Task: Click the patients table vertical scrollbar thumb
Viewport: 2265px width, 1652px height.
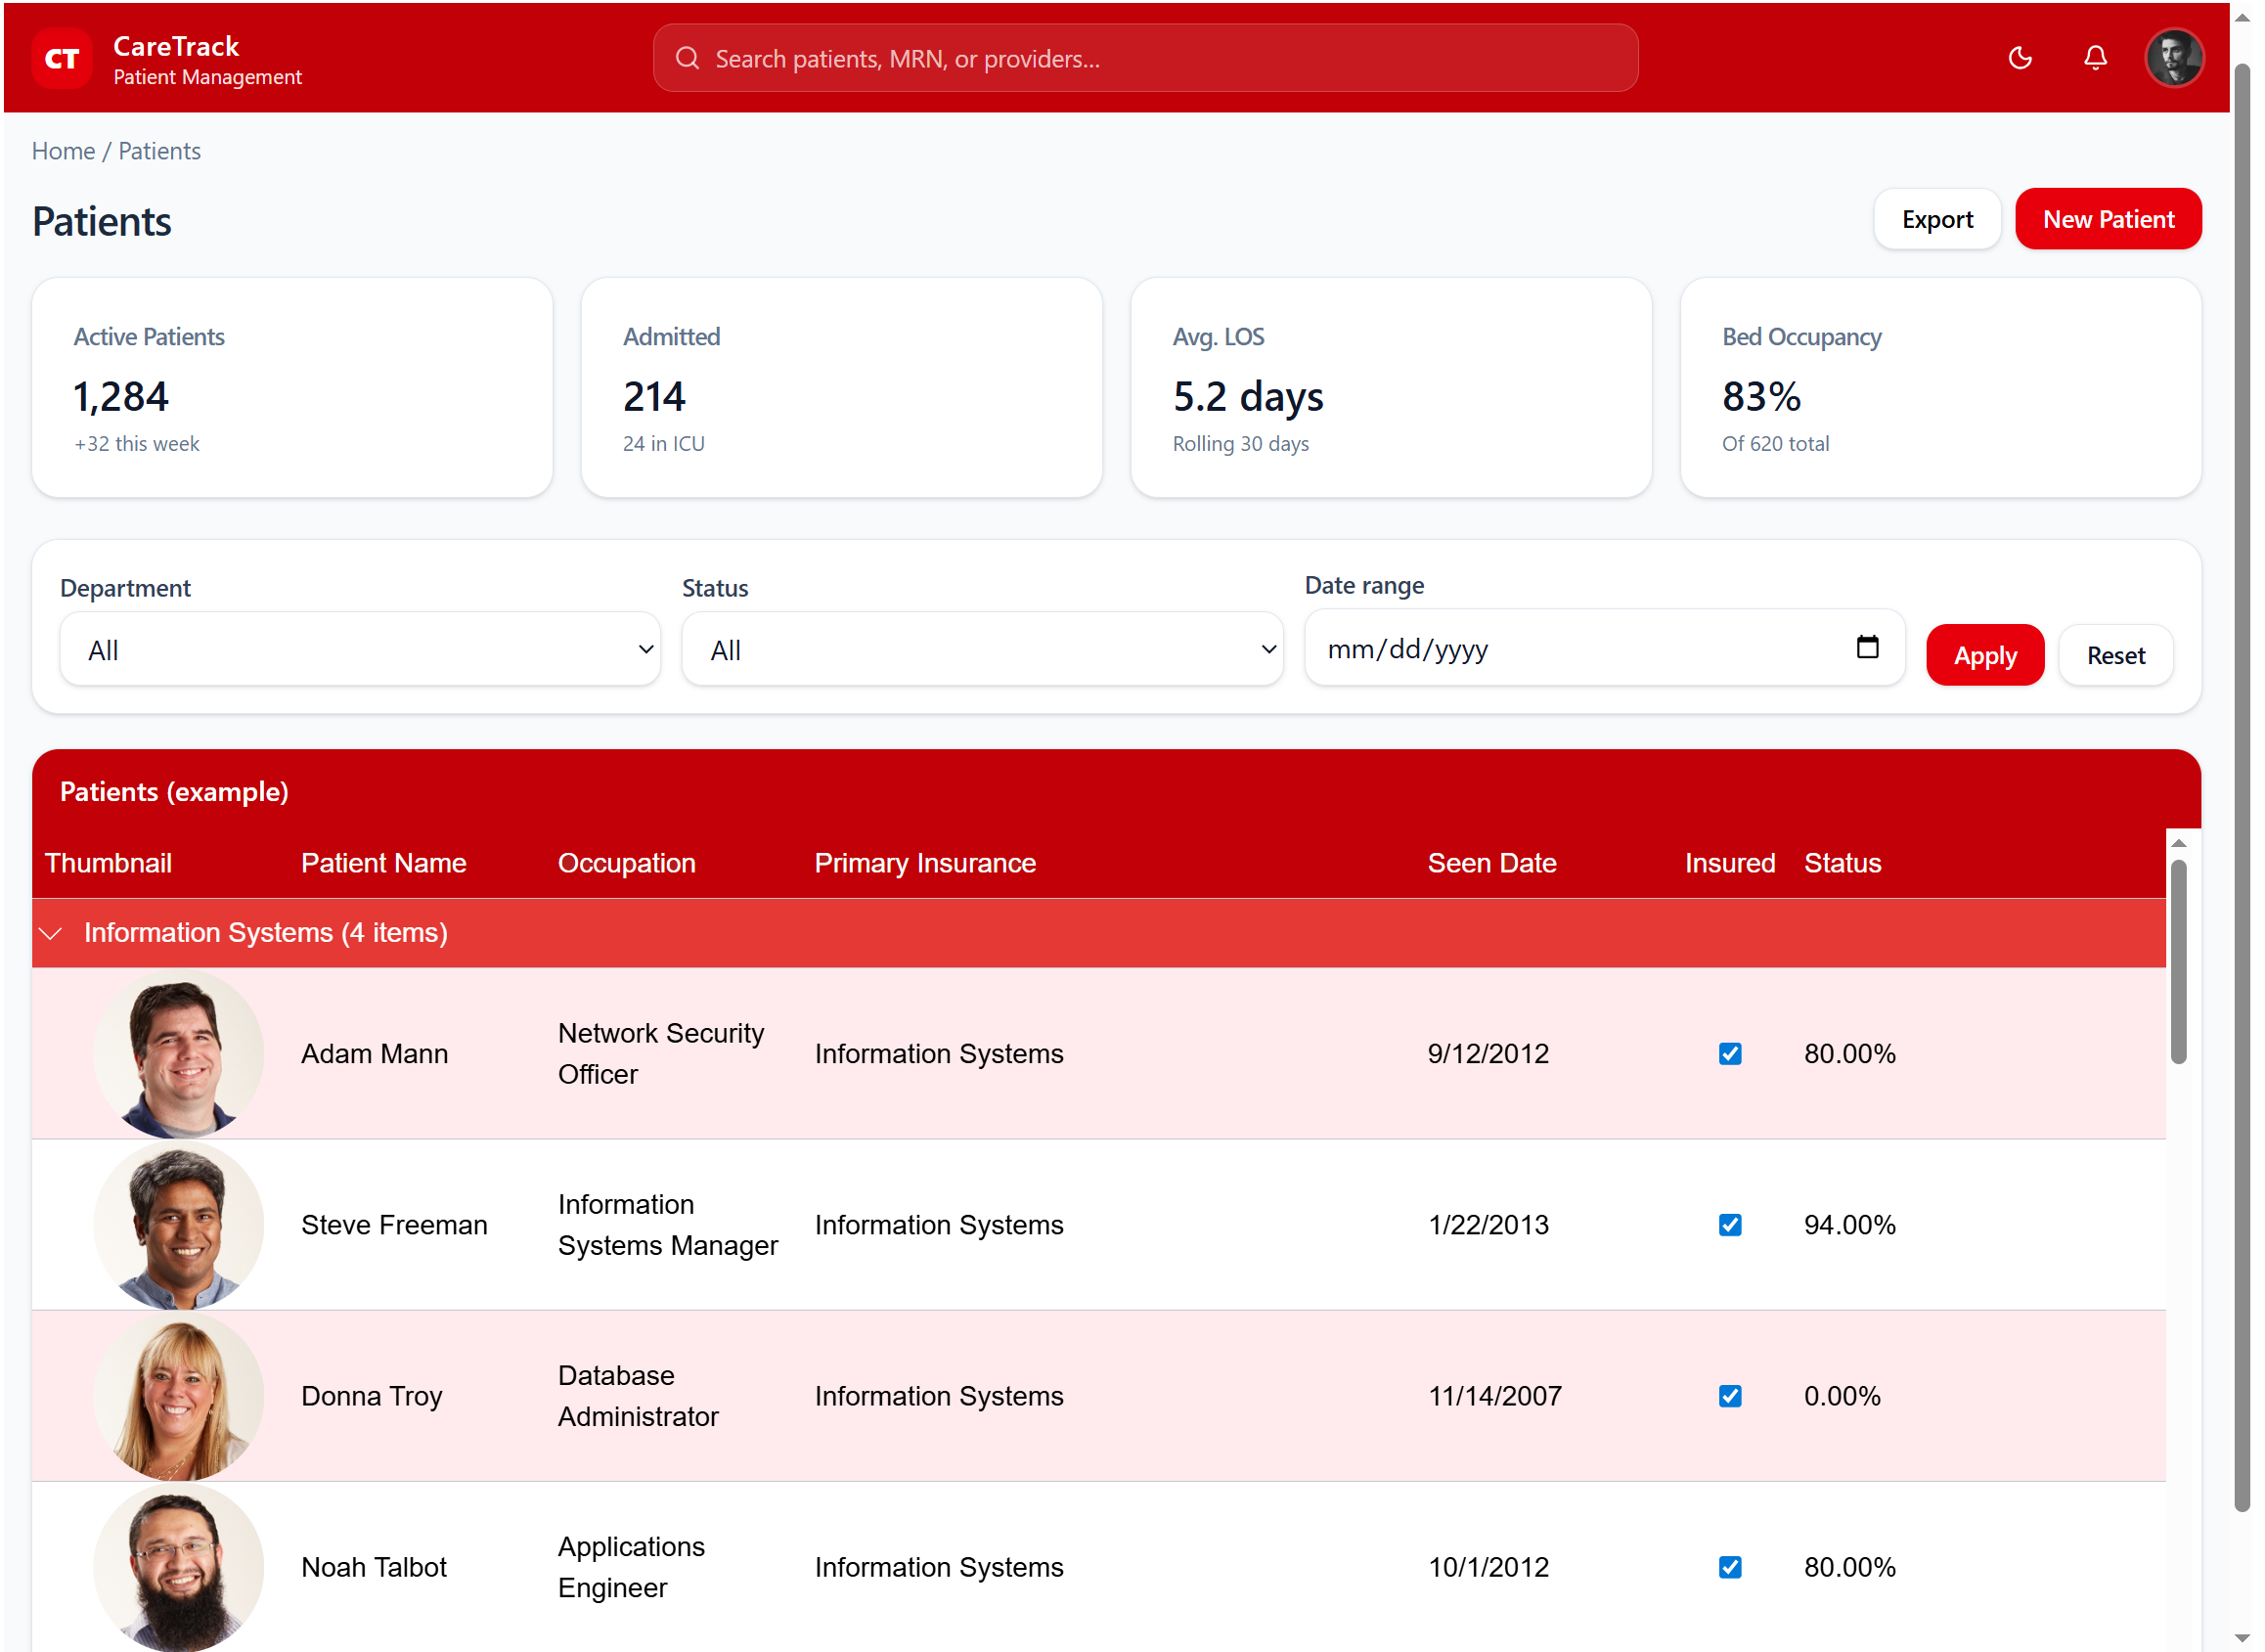Action: (2178, 960)
